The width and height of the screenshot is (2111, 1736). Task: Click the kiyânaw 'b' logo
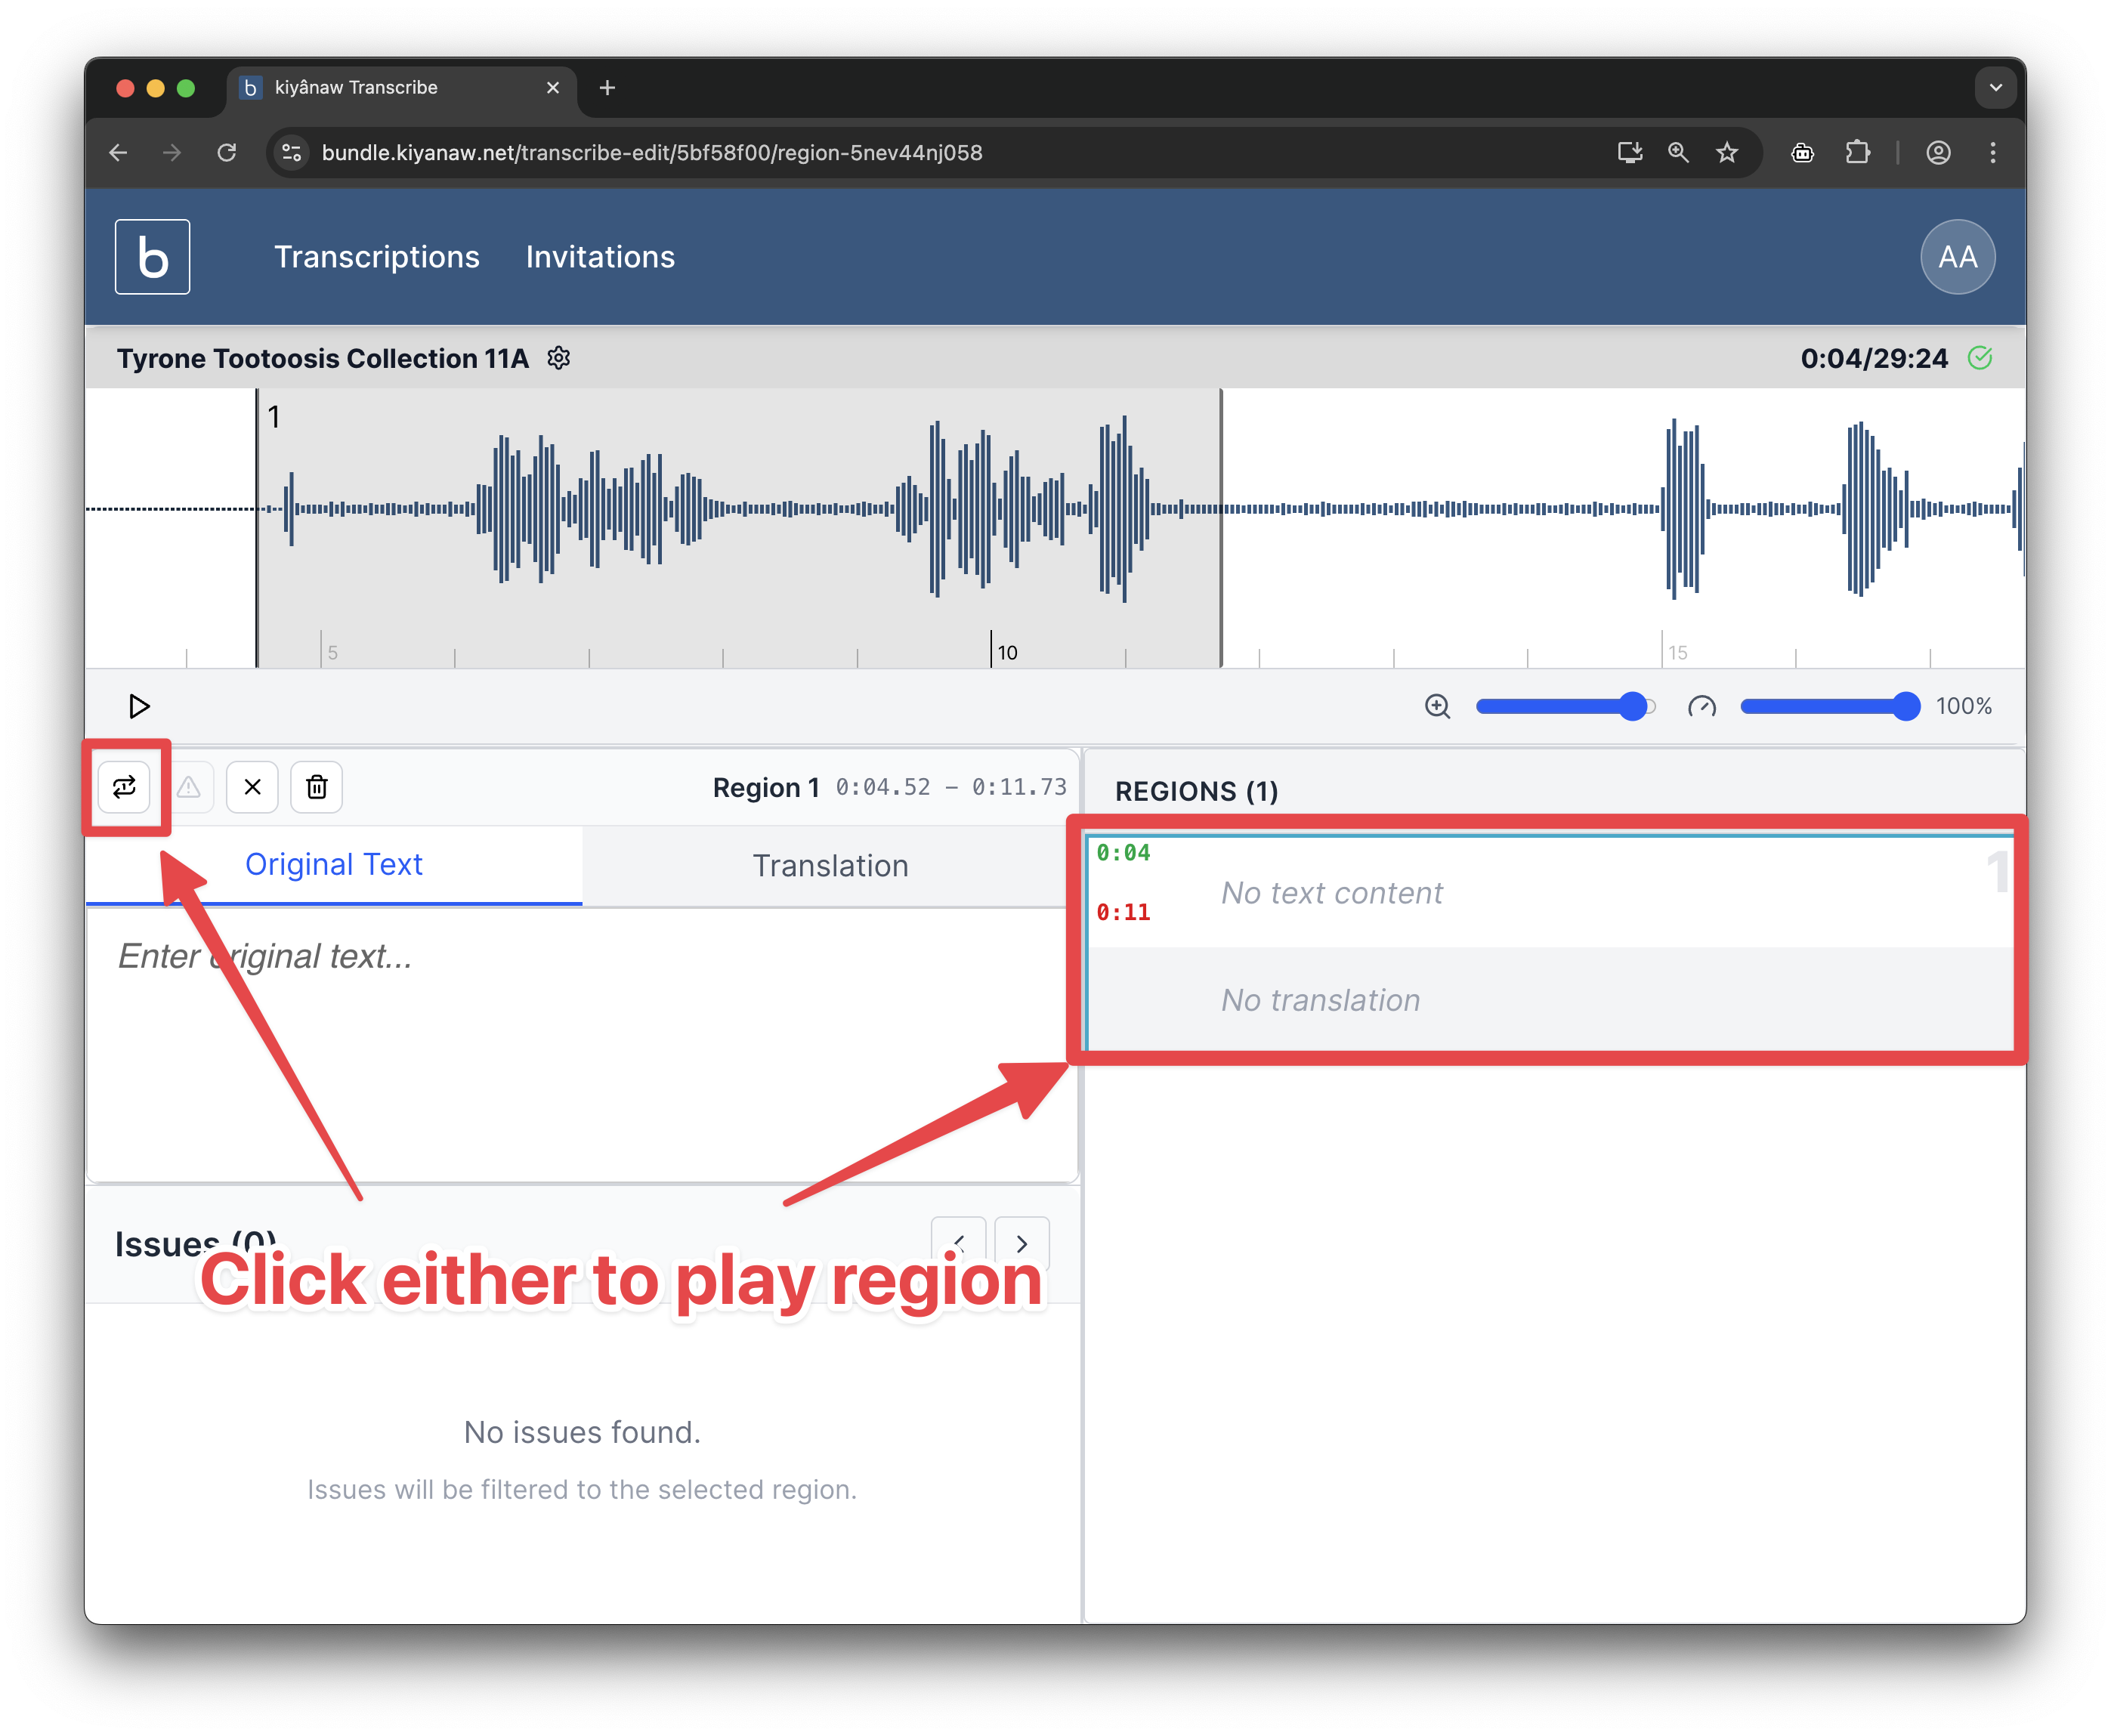click(152, 257)
